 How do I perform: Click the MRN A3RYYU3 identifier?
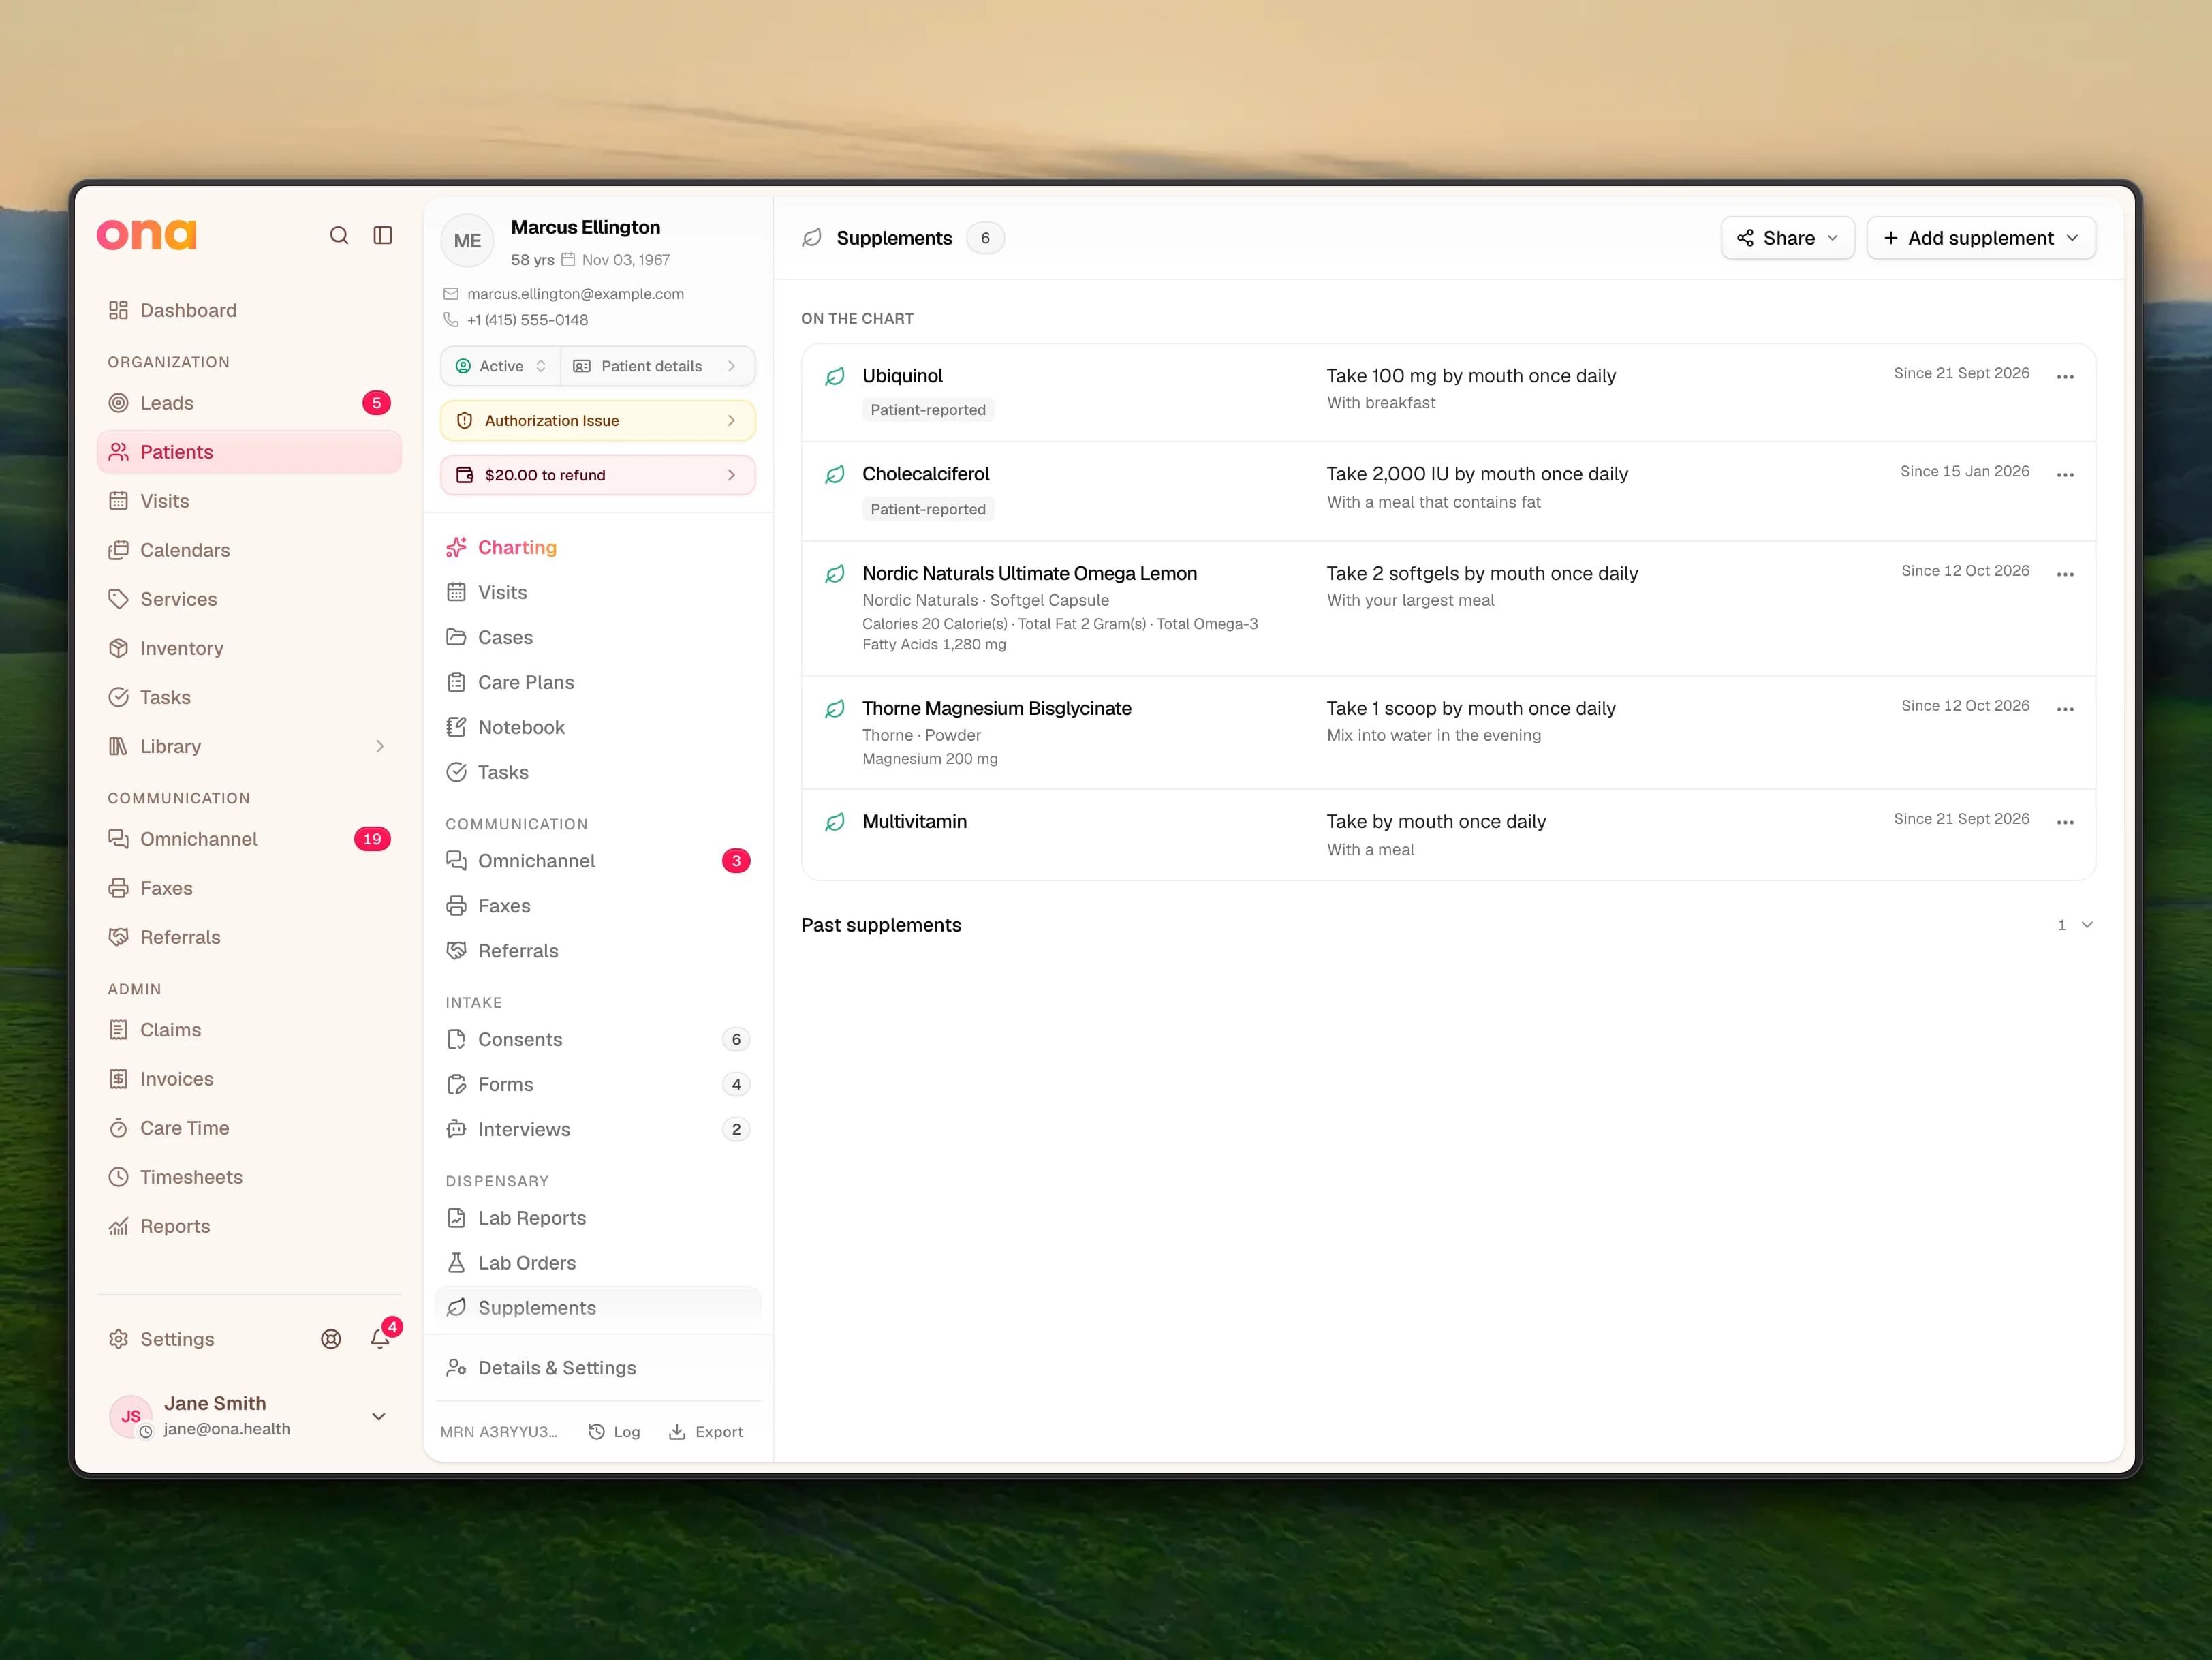click(499, 1432)
